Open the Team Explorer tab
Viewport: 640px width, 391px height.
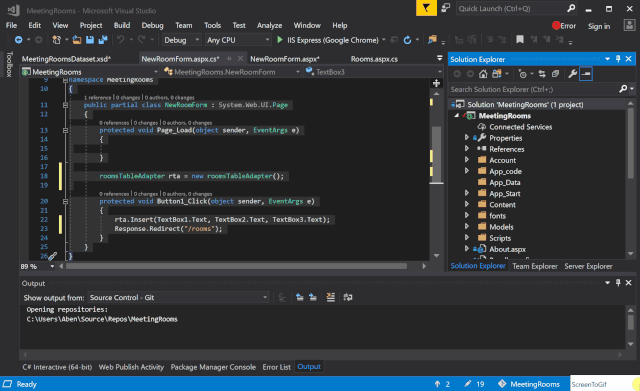[535, 266]
